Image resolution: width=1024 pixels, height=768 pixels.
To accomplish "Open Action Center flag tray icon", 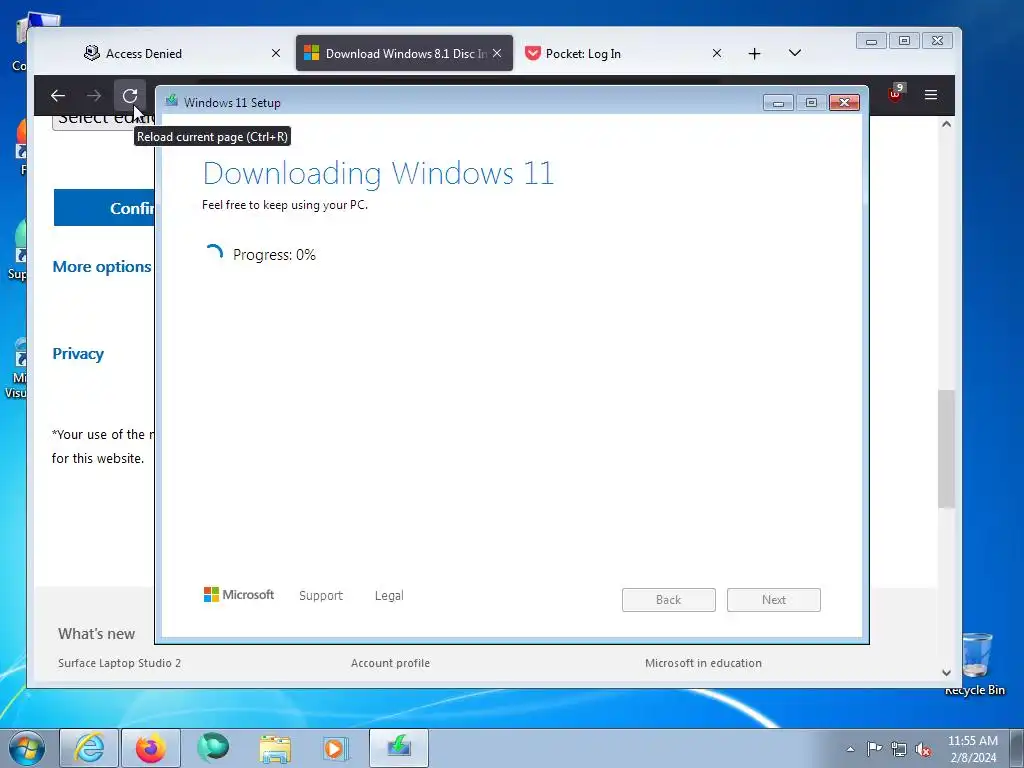I will (874, 748).
